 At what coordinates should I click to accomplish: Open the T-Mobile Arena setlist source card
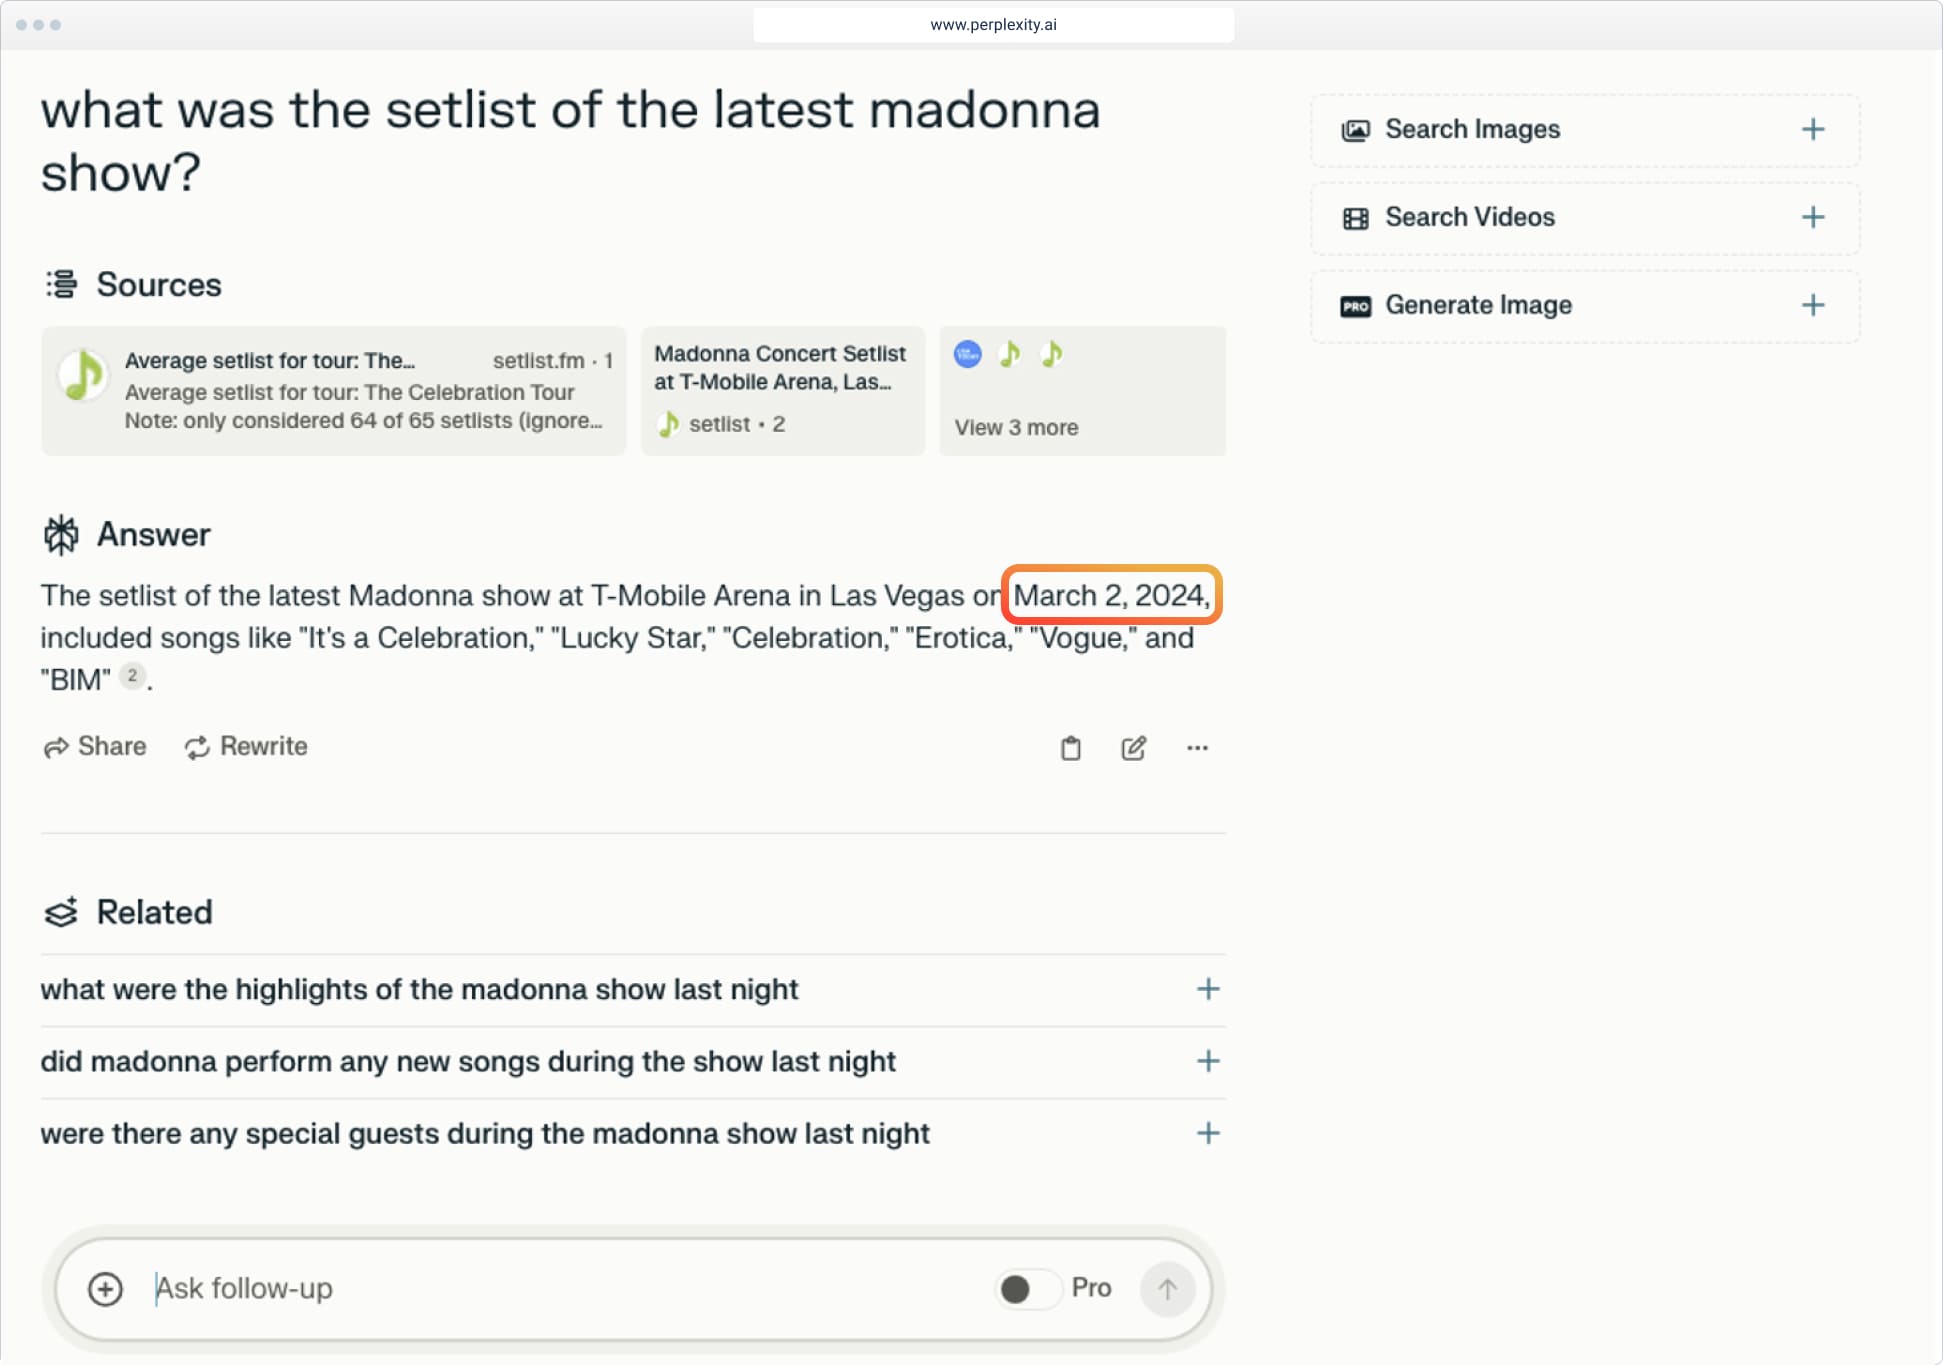coord(782,391)
